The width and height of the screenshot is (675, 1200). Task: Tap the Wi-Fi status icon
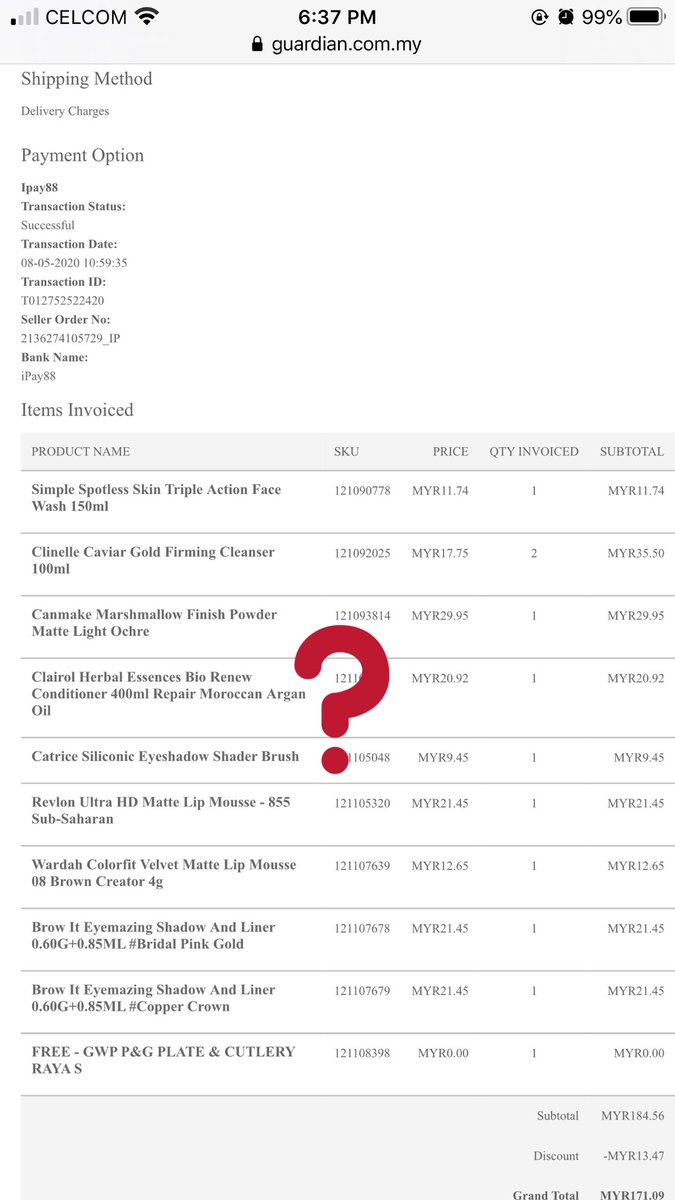click(147, 17)
